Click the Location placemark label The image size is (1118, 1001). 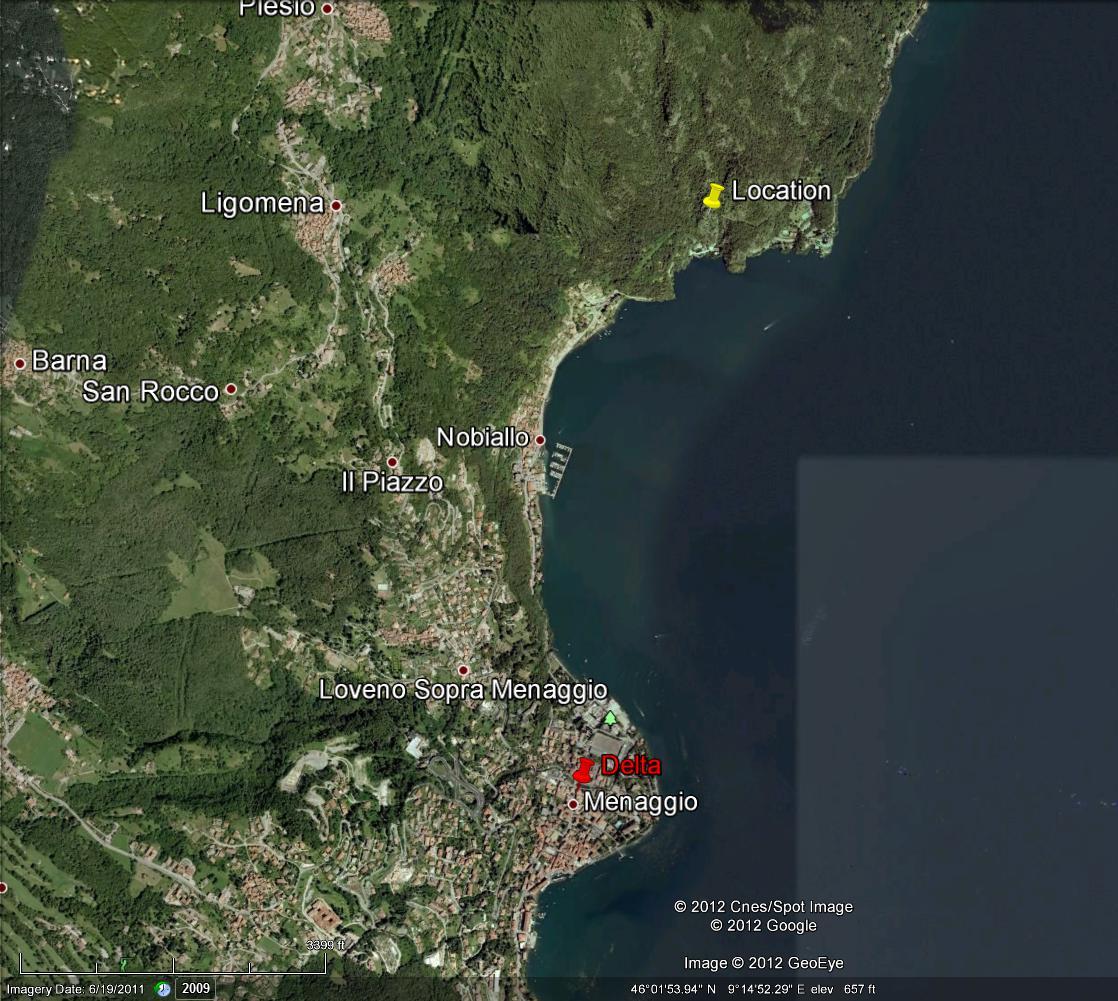coord(781,190)
